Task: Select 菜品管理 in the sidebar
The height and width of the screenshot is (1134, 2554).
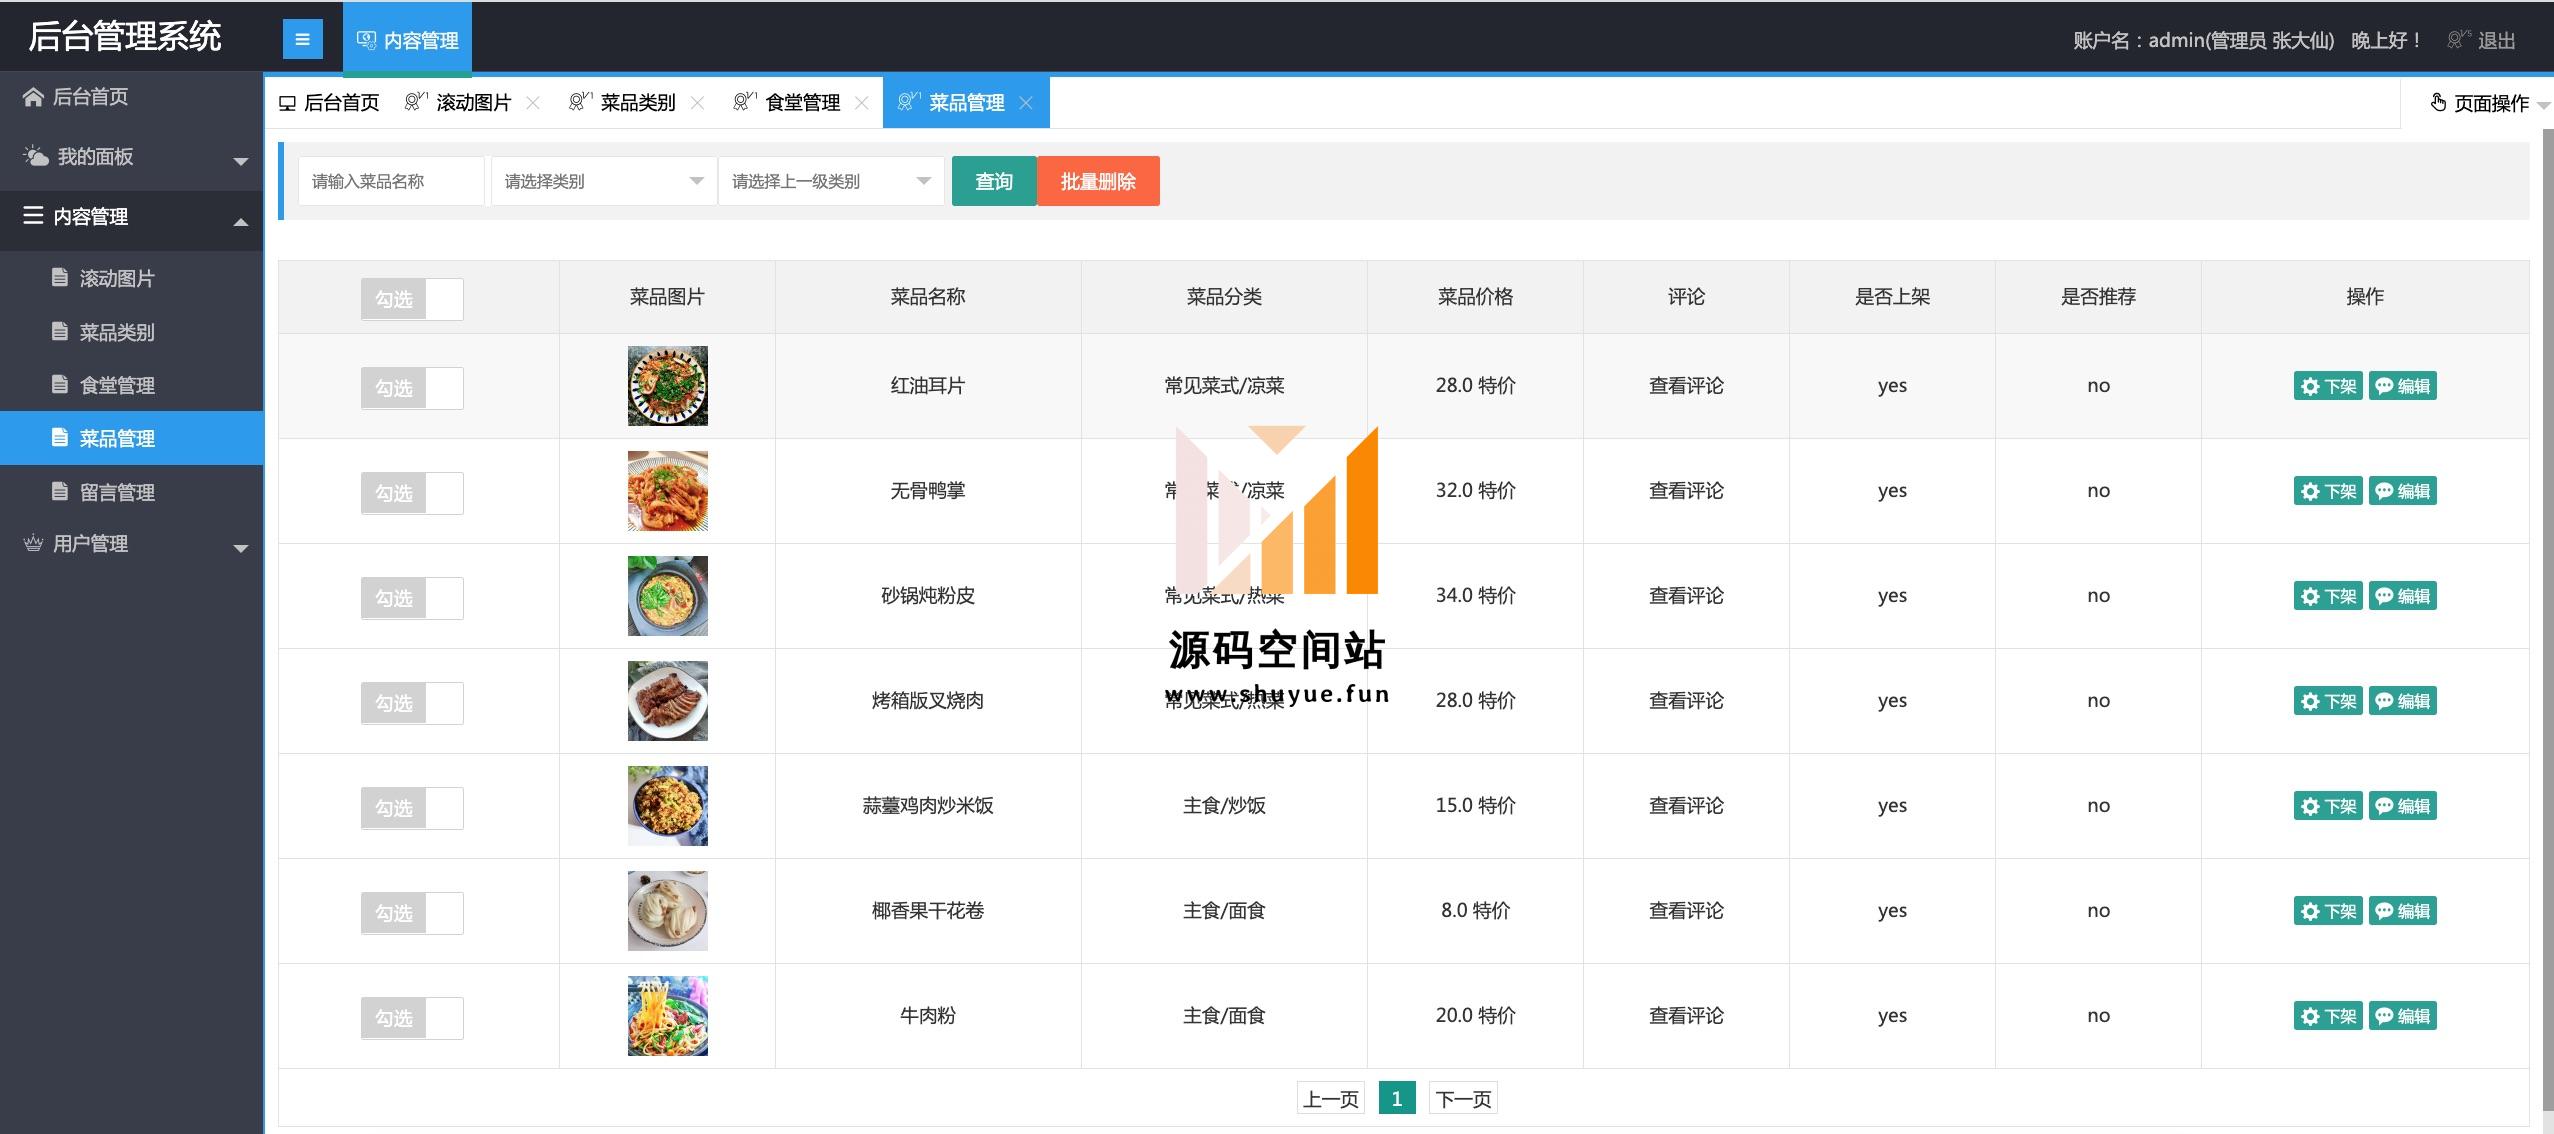Action: (x=131, y=438)
